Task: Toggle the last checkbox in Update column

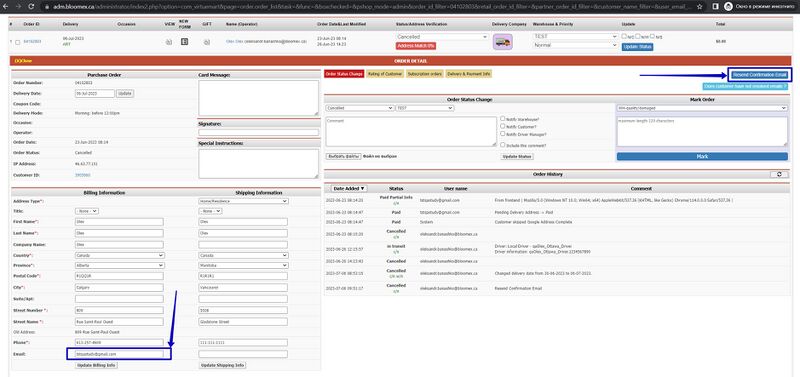Action: (653, 36)
